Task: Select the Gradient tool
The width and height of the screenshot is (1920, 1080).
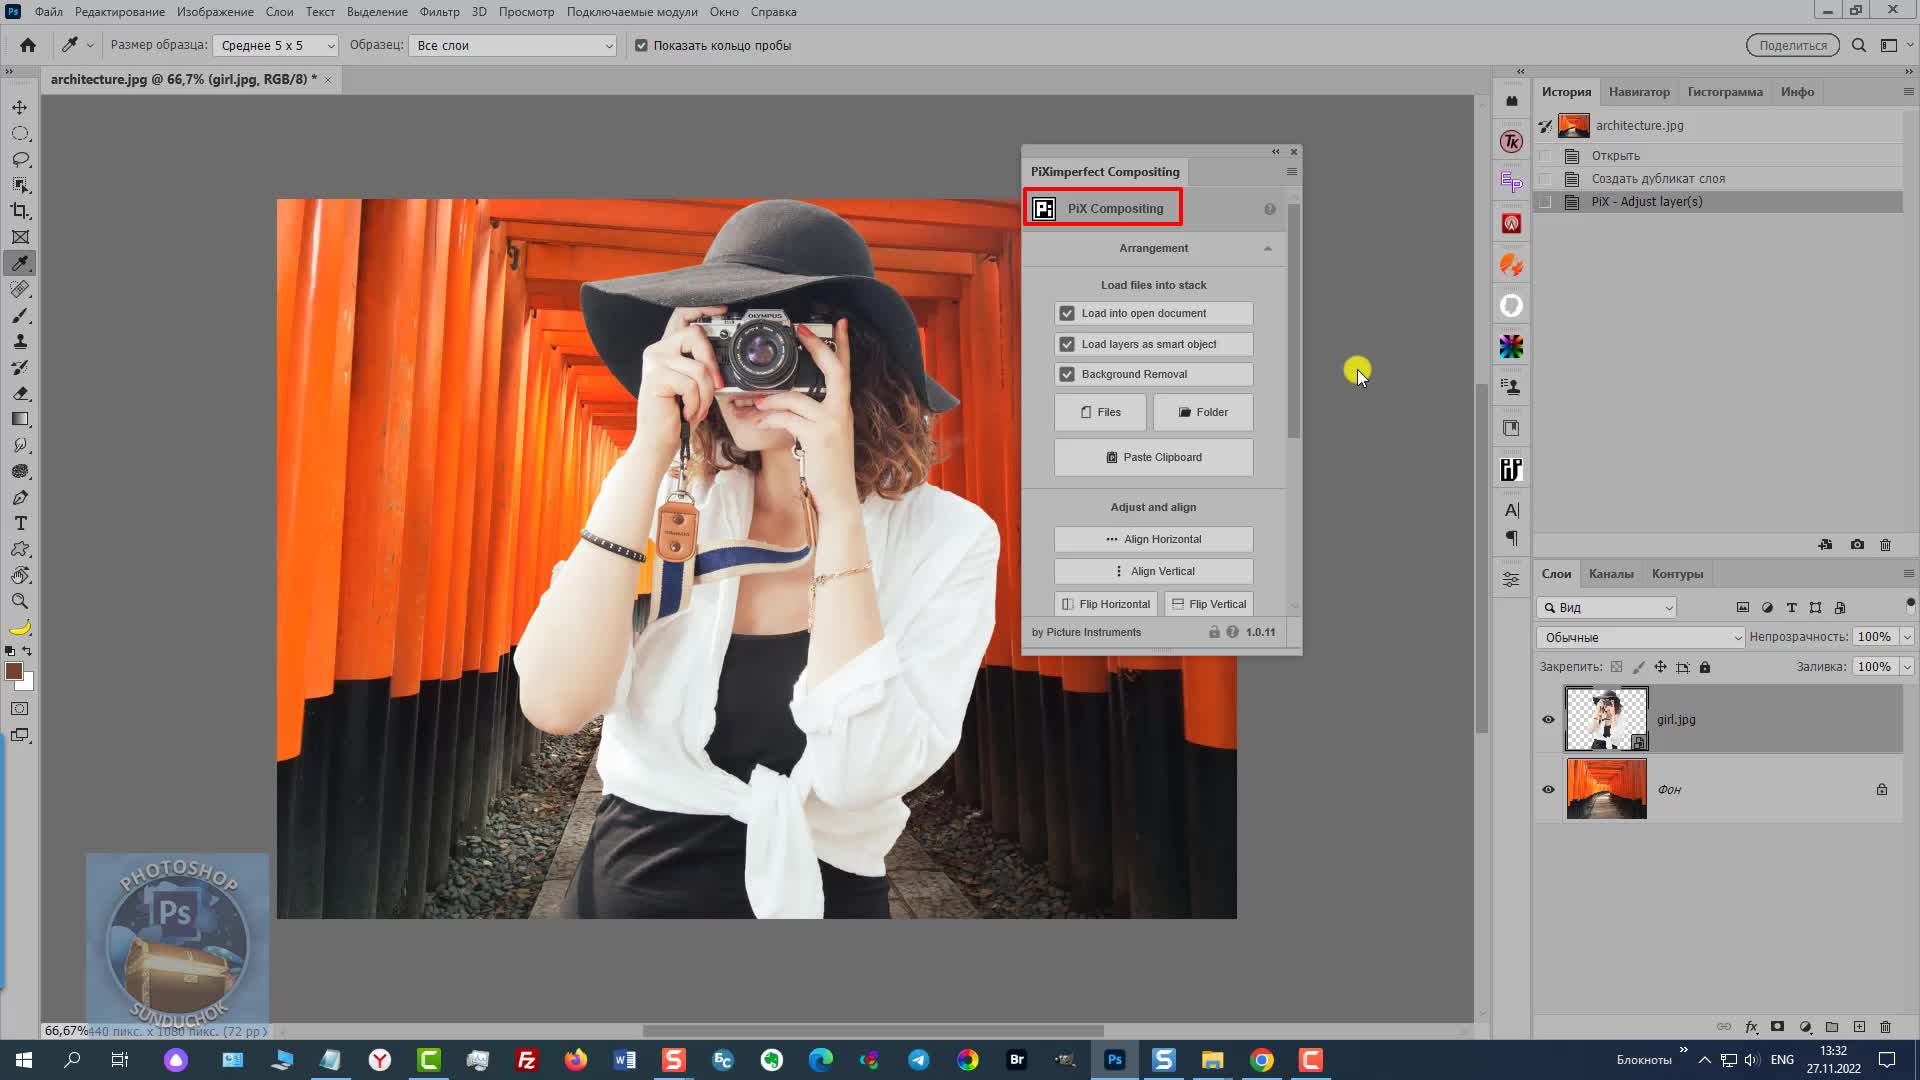Action: pos(20,419)
